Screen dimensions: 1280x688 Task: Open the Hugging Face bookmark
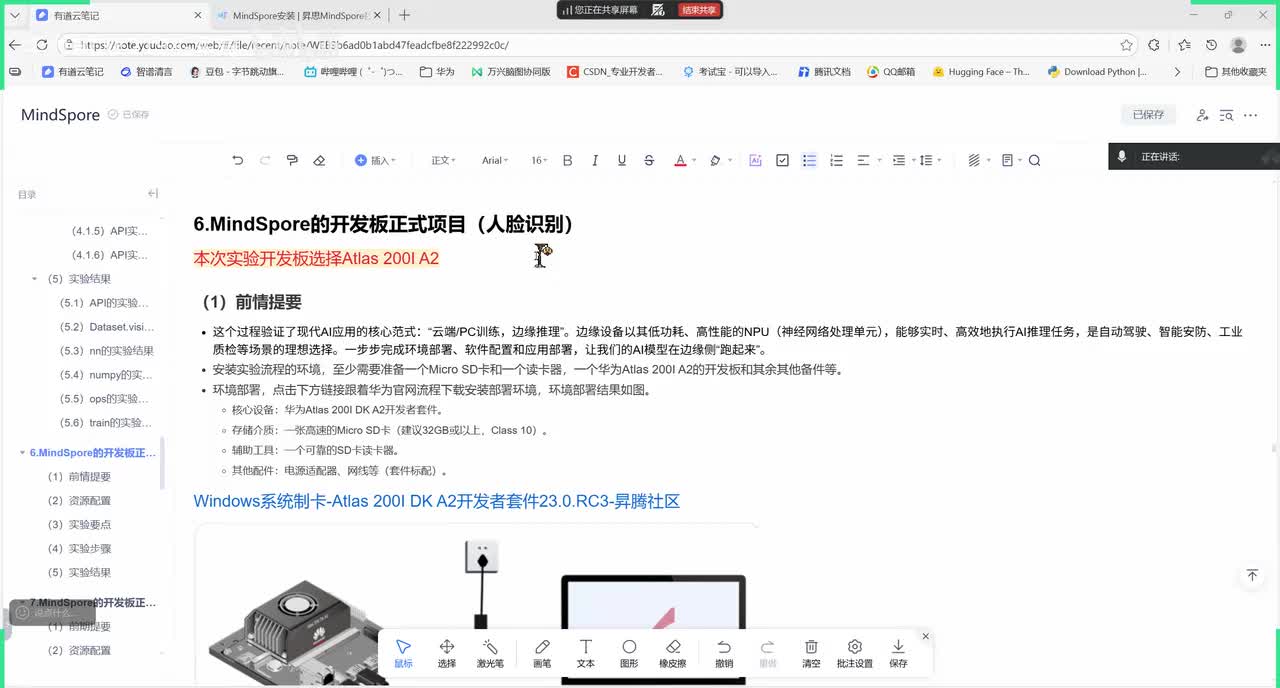click(980, 72)
